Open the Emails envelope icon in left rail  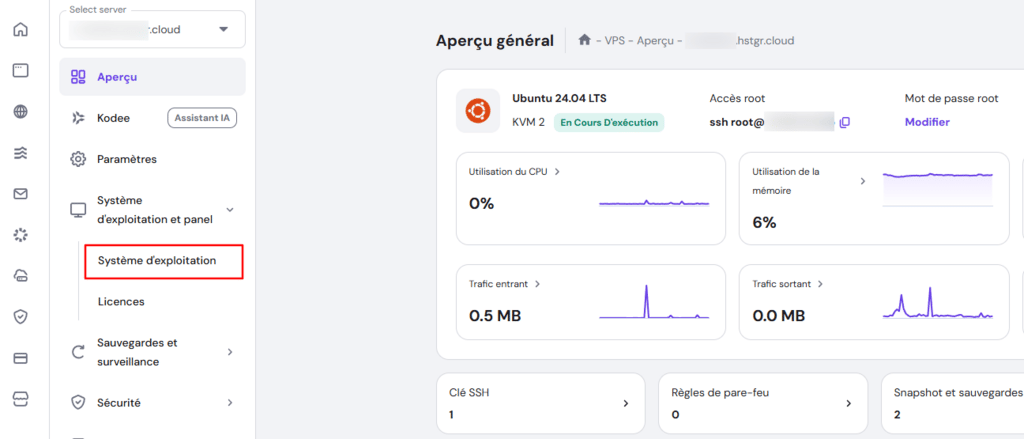21,194
